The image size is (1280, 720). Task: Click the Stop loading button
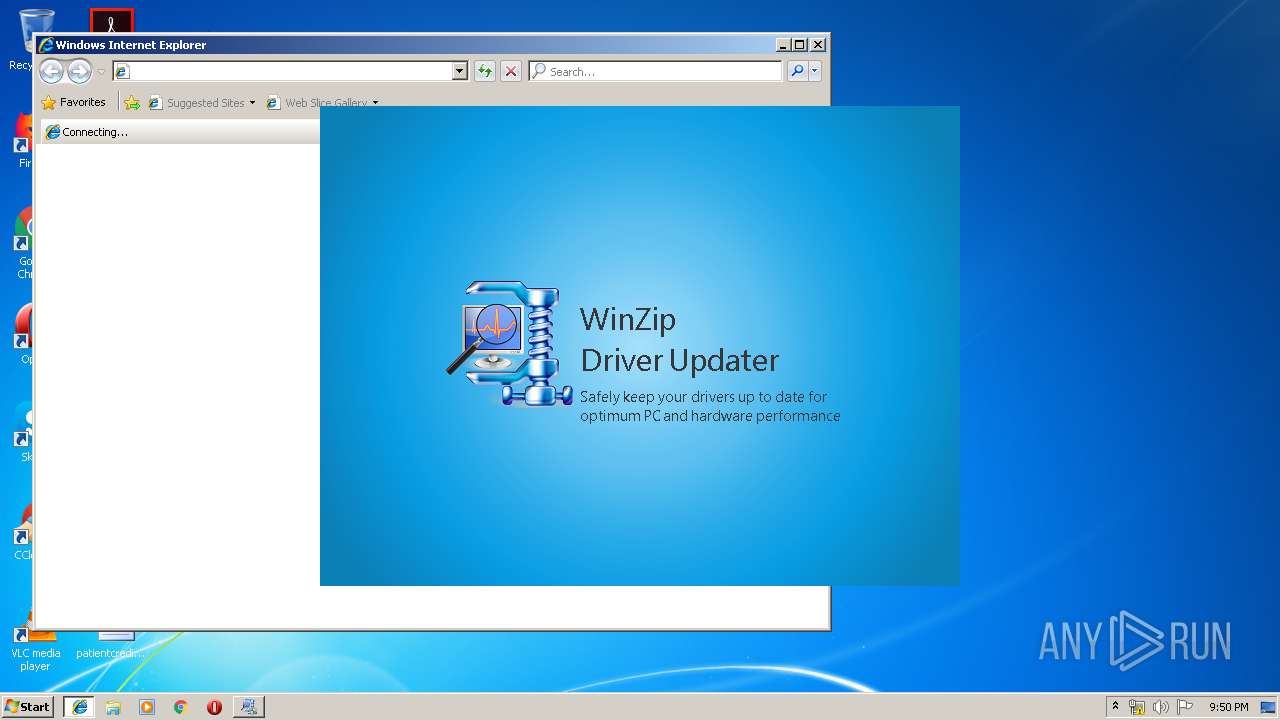pyautogui.click(x=511, y=71)
